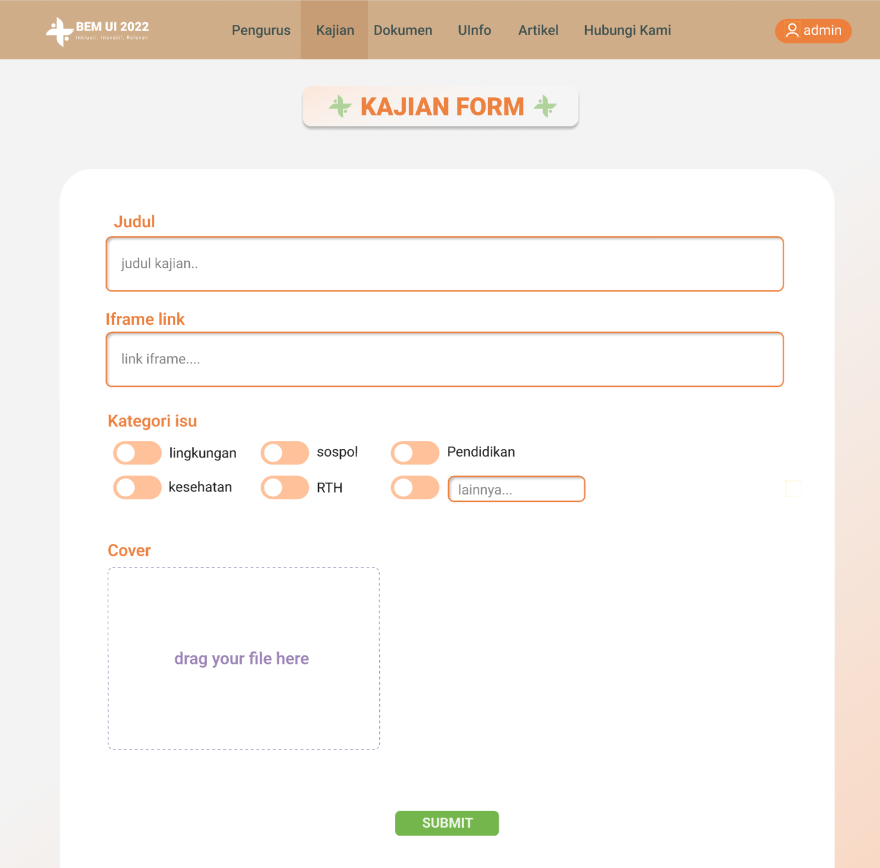
Task: Click the admin user profile icon
Action: click(792, 31)
